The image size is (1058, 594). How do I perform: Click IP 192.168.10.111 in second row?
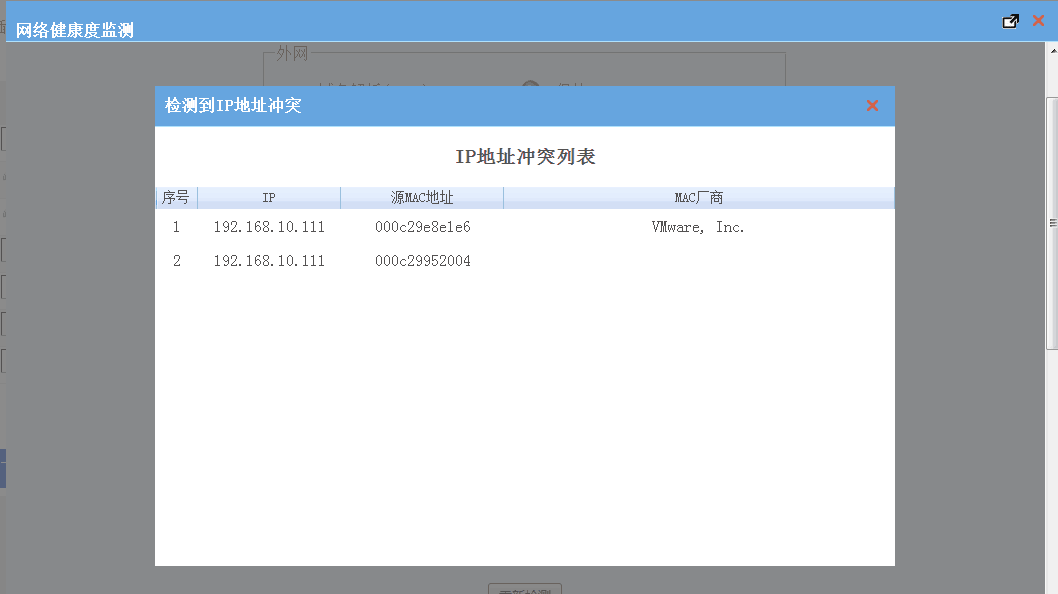[269, 261]
